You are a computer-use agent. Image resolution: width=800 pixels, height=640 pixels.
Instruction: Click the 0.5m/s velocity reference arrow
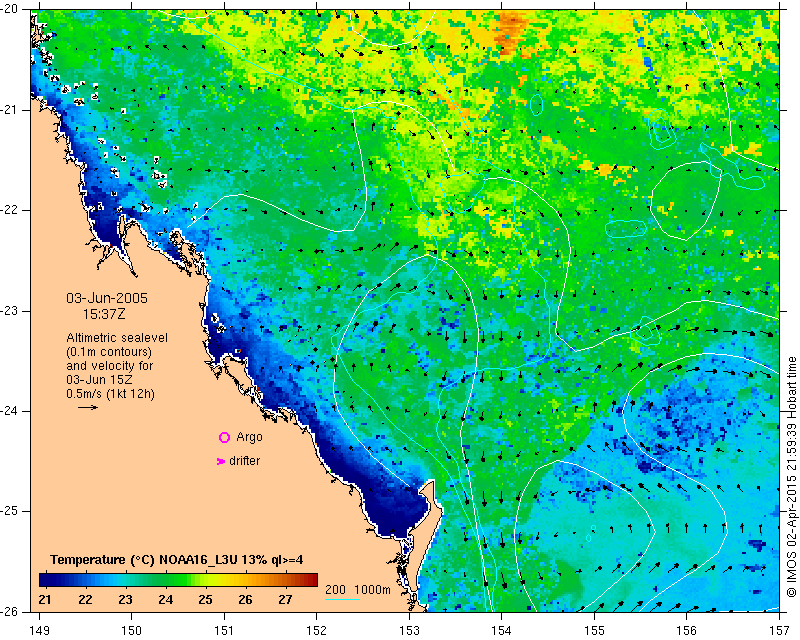tap(88, 407)
